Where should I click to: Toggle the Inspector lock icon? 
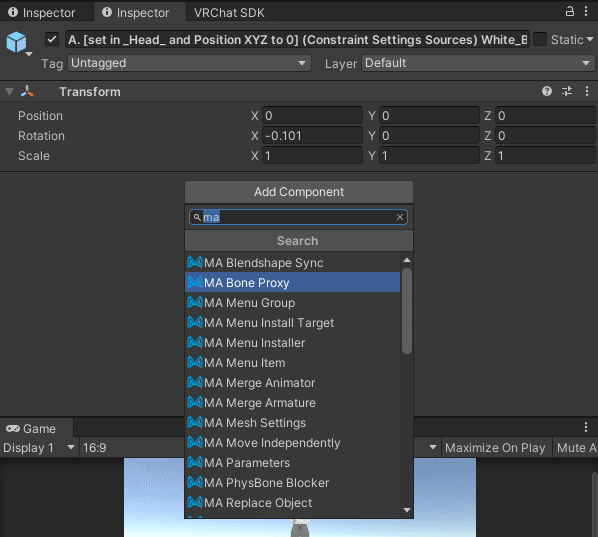point(569,11)
